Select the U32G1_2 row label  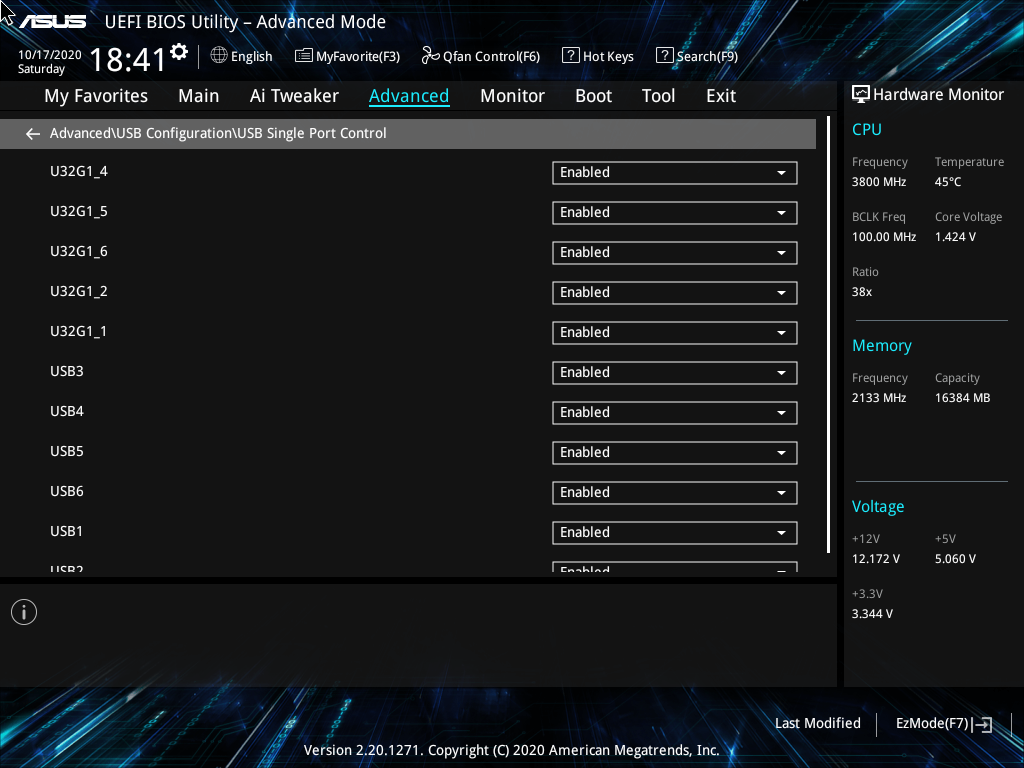(x=78, y=291)
